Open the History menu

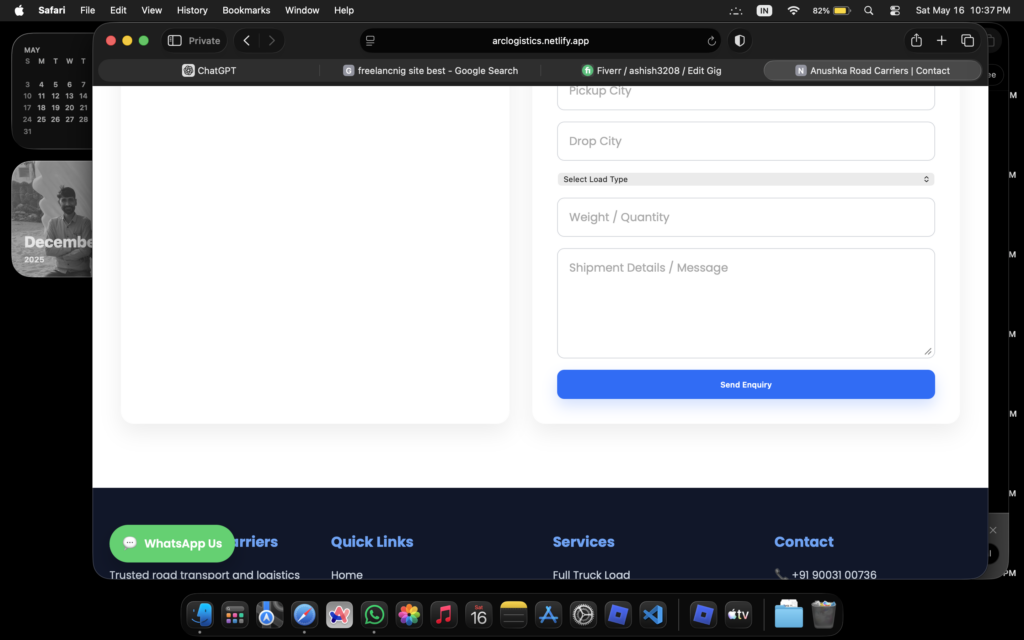192,10
